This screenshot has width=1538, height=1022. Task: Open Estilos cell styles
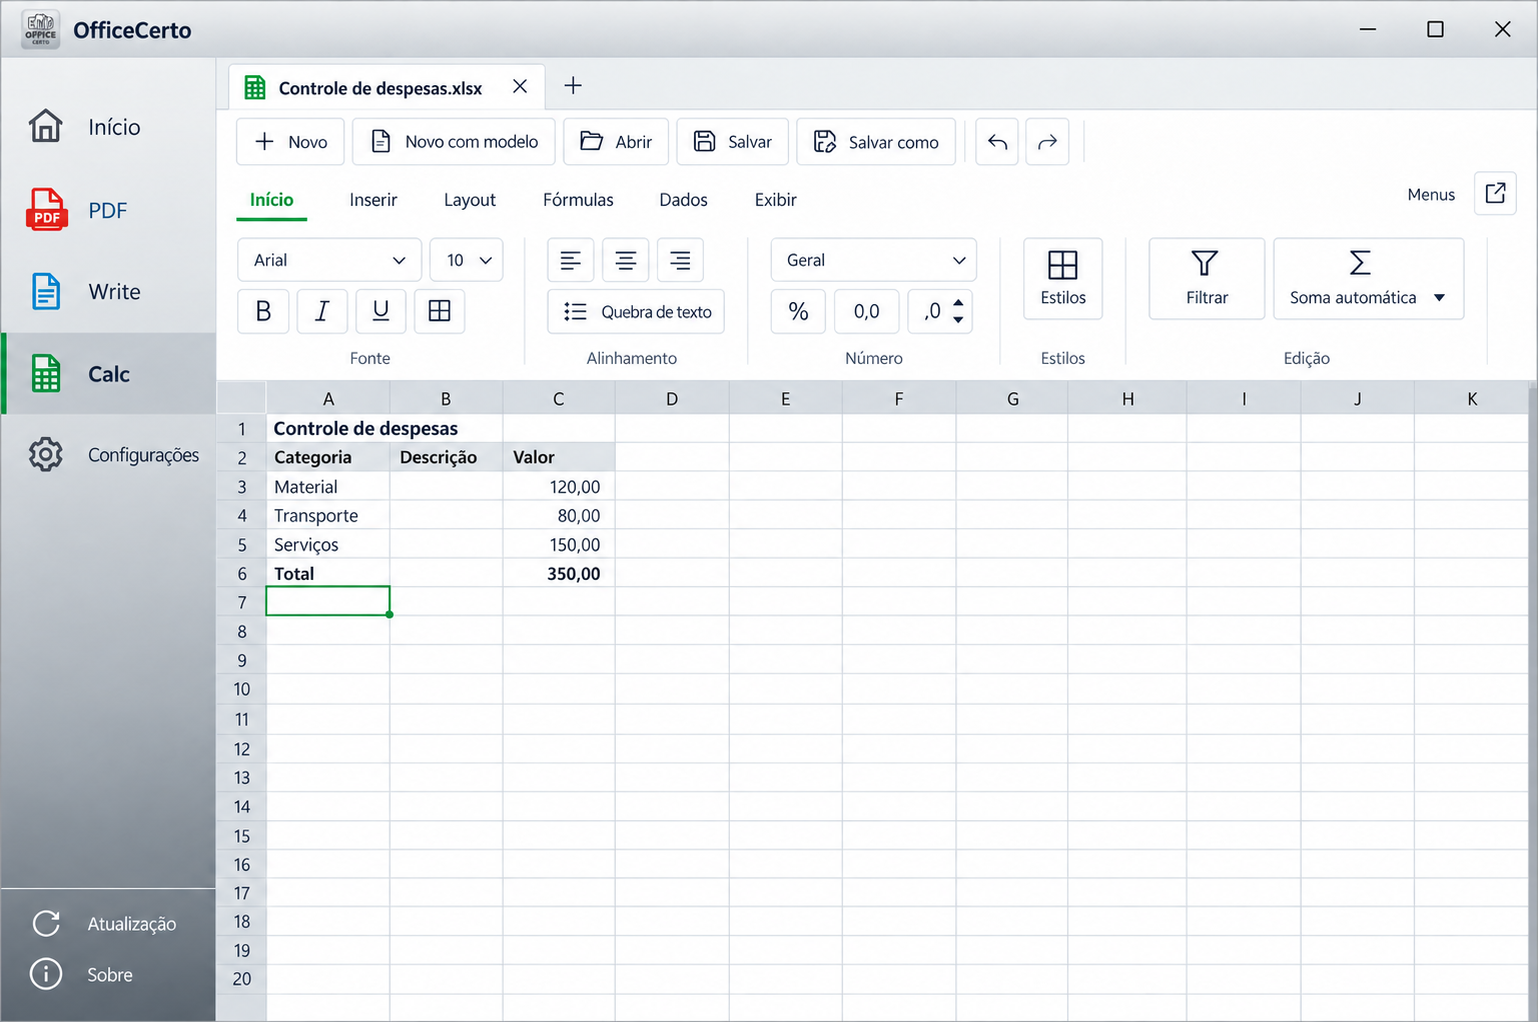click(x=1063, y=278)
